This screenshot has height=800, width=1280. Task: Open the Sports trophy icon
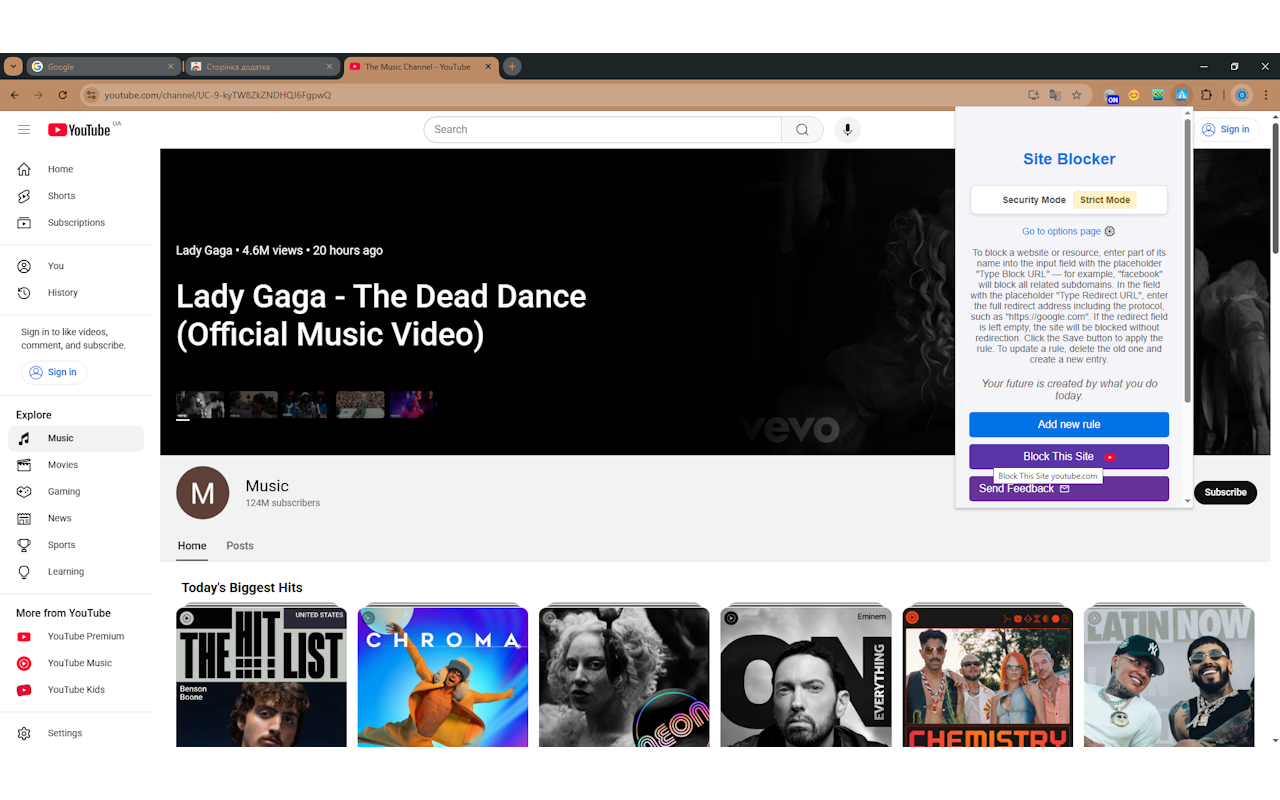[x=25, y=545]
